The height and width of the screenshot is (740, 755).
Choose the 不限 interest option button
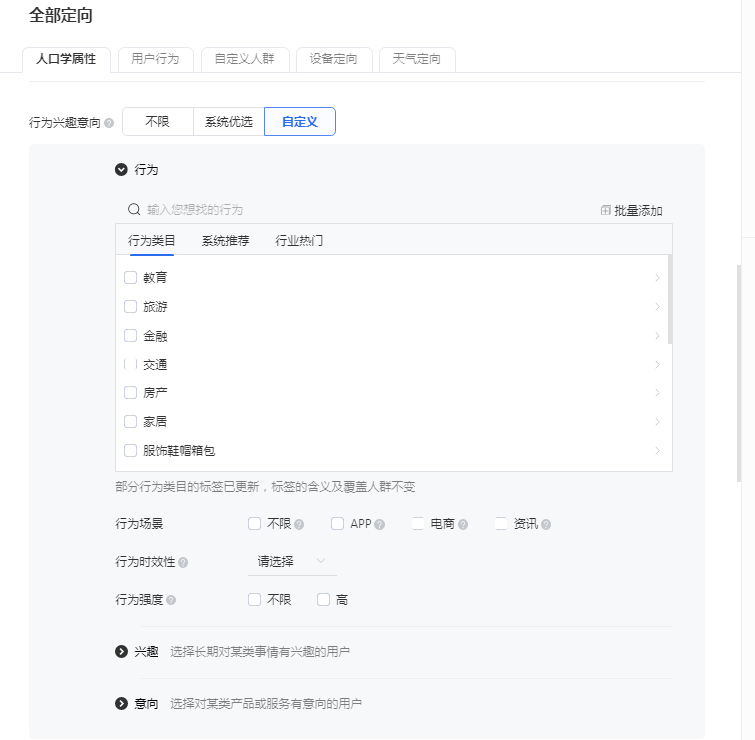[157, 122]
